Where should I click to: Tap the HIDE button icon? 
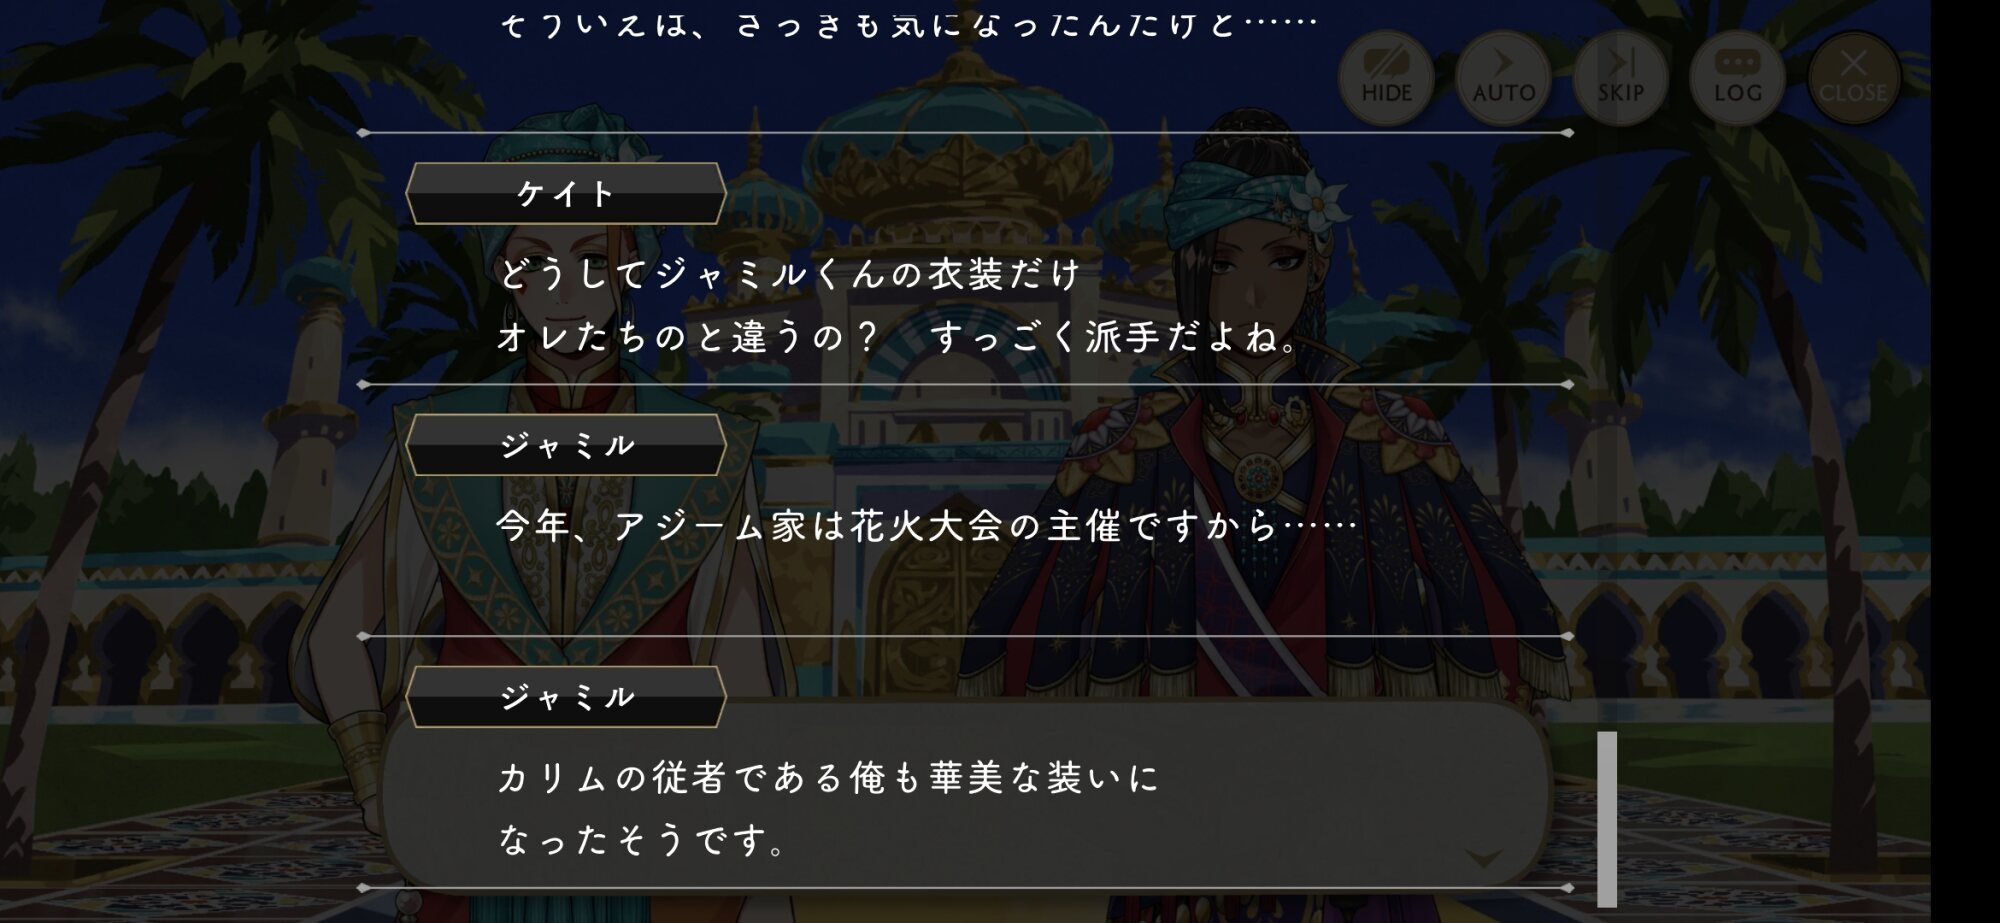[1386, 77]
